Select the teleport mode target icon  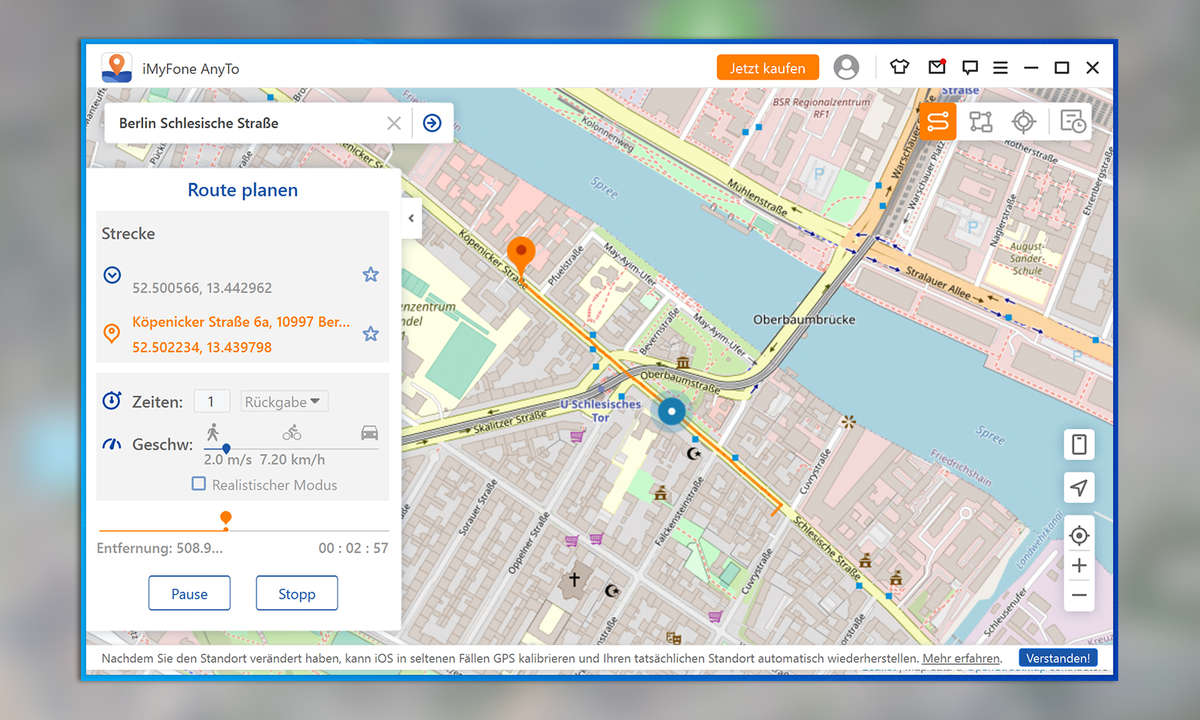tap(1023, 122)
